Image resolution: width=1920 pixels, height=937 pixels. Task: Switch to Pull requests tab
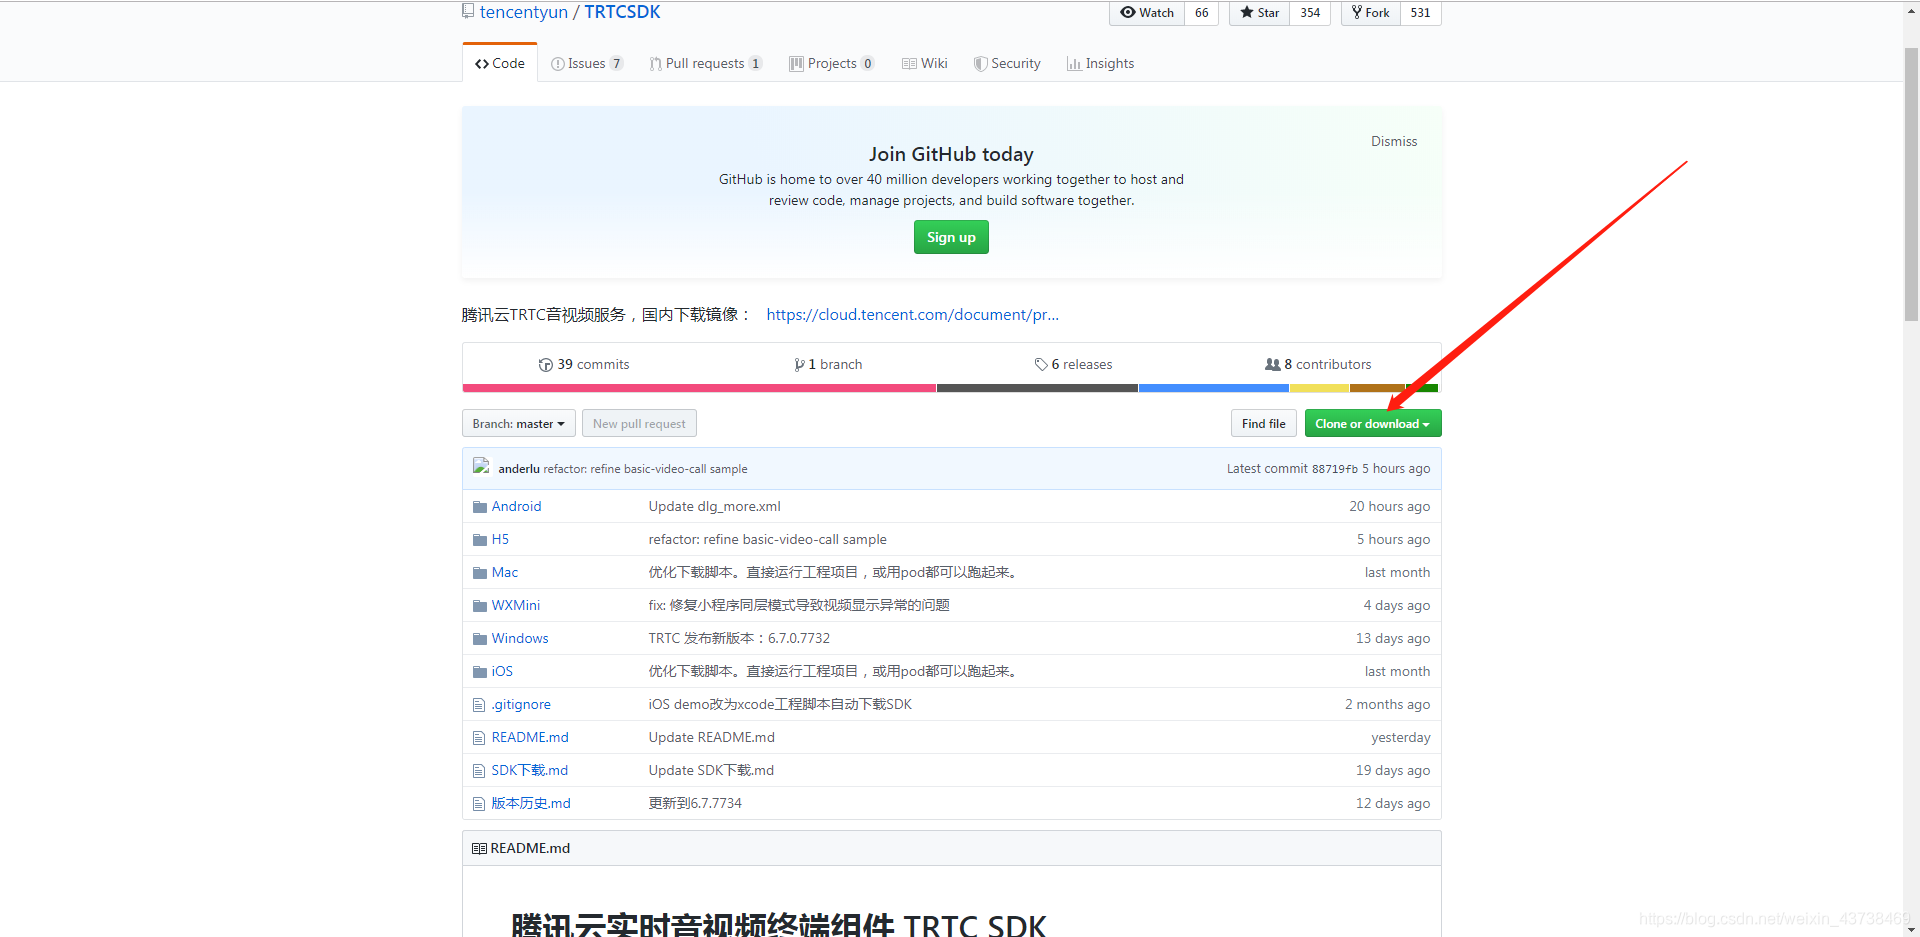[x=706, y=63]
